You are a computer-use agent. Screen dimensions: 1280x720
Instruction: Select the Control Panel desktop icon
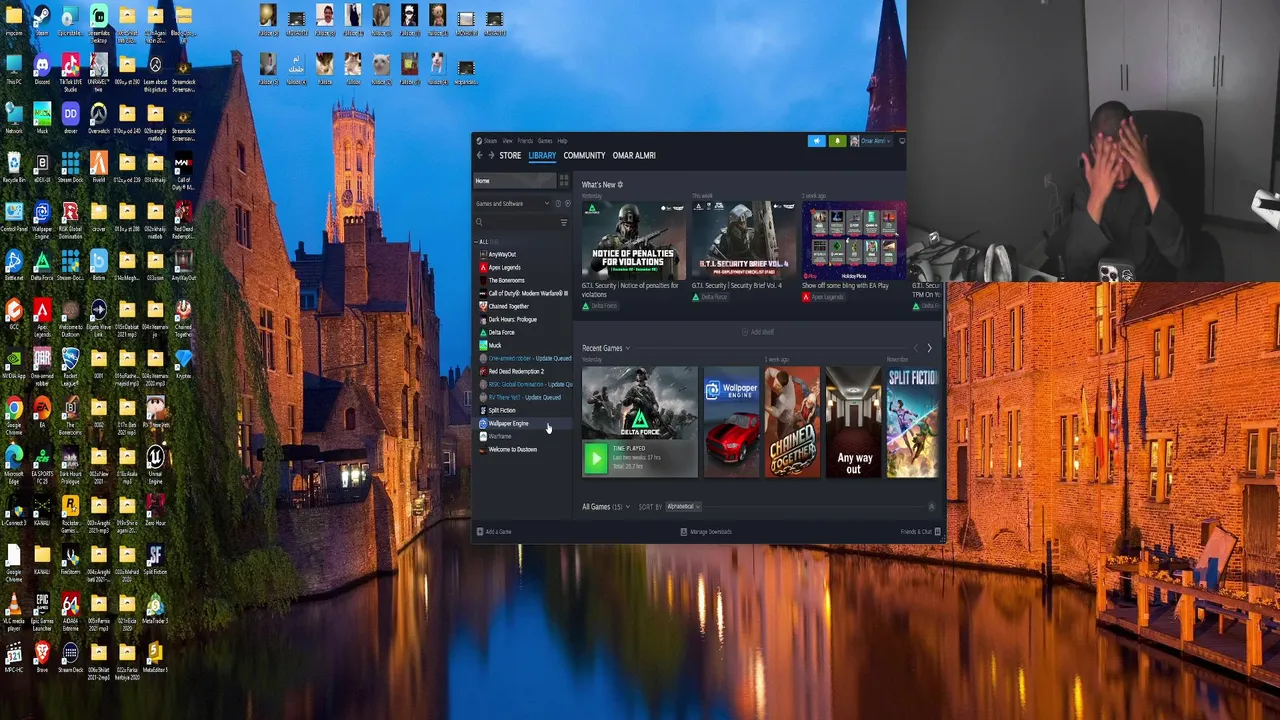pyautogui.click(x=14, y=218)
